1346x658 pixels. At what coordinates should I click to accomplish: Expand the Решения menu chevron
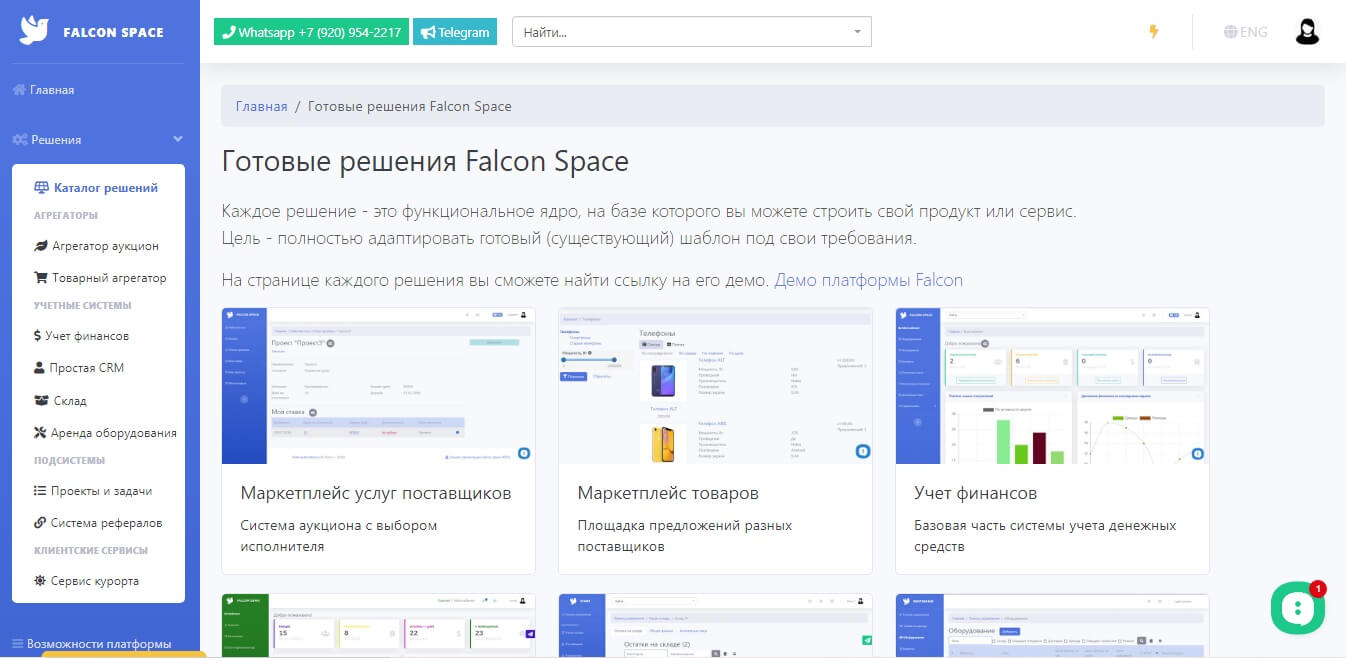click(178, 139)
